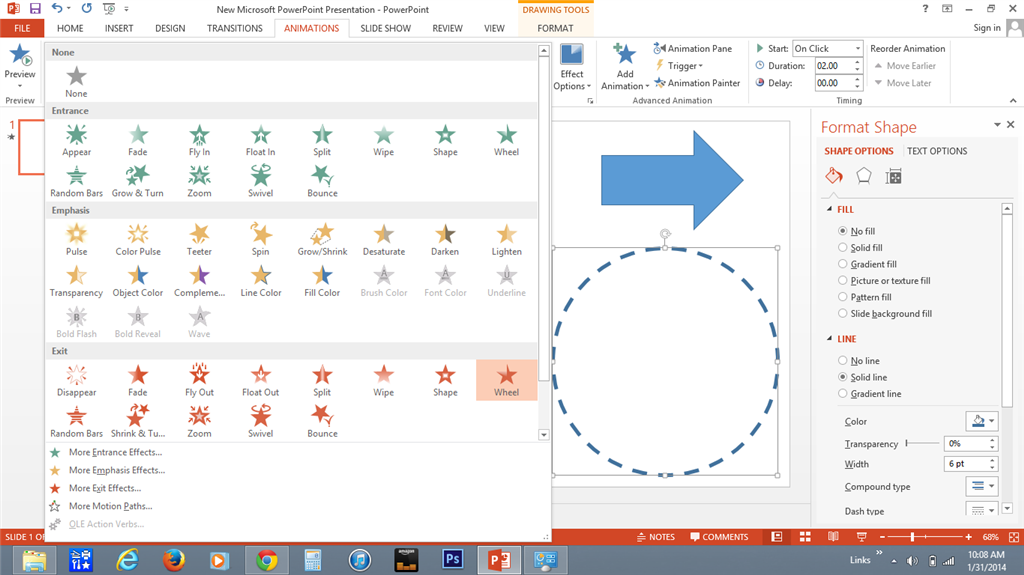The width and height of the screenshot is (1024, 575).
Task: Choose the Pattern fill option
Action: [x=842, y=297]
